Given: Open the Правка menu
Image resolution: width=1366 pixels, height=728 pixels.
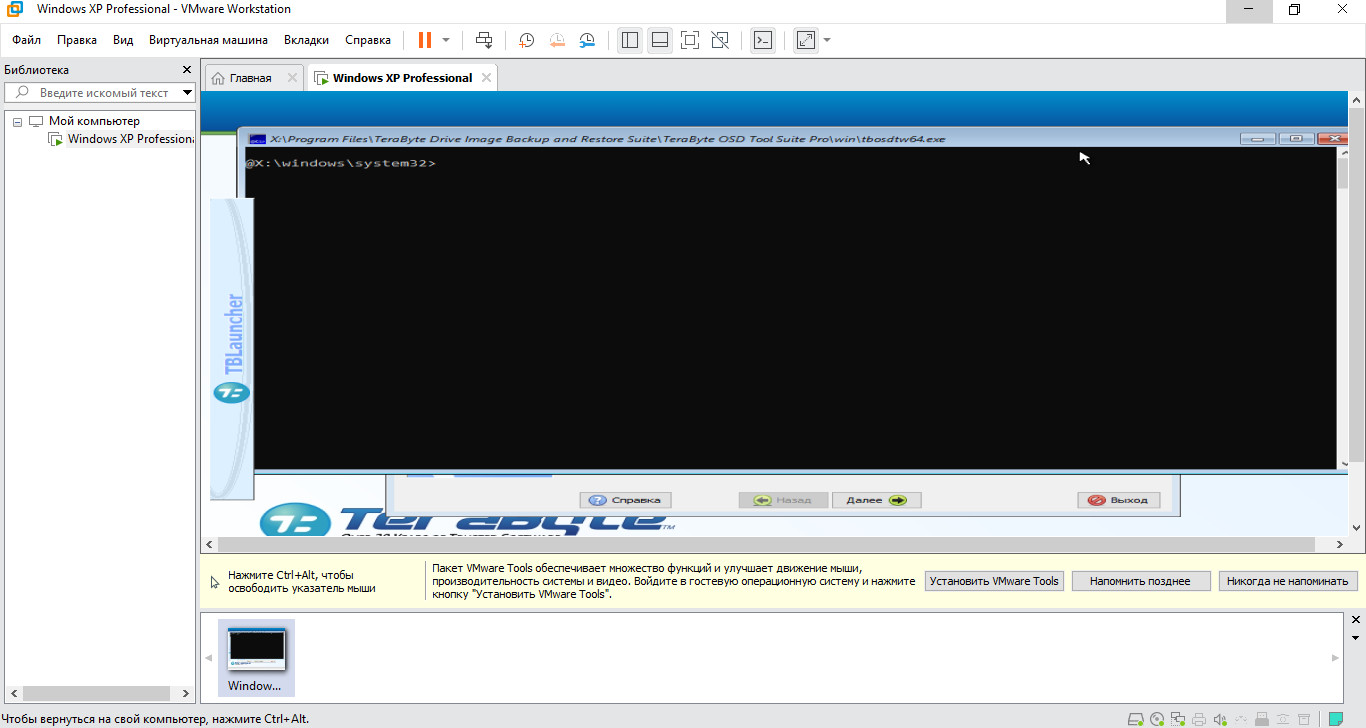Looking at the screenshot, I should pyautogui.click(x=77, y=40).
